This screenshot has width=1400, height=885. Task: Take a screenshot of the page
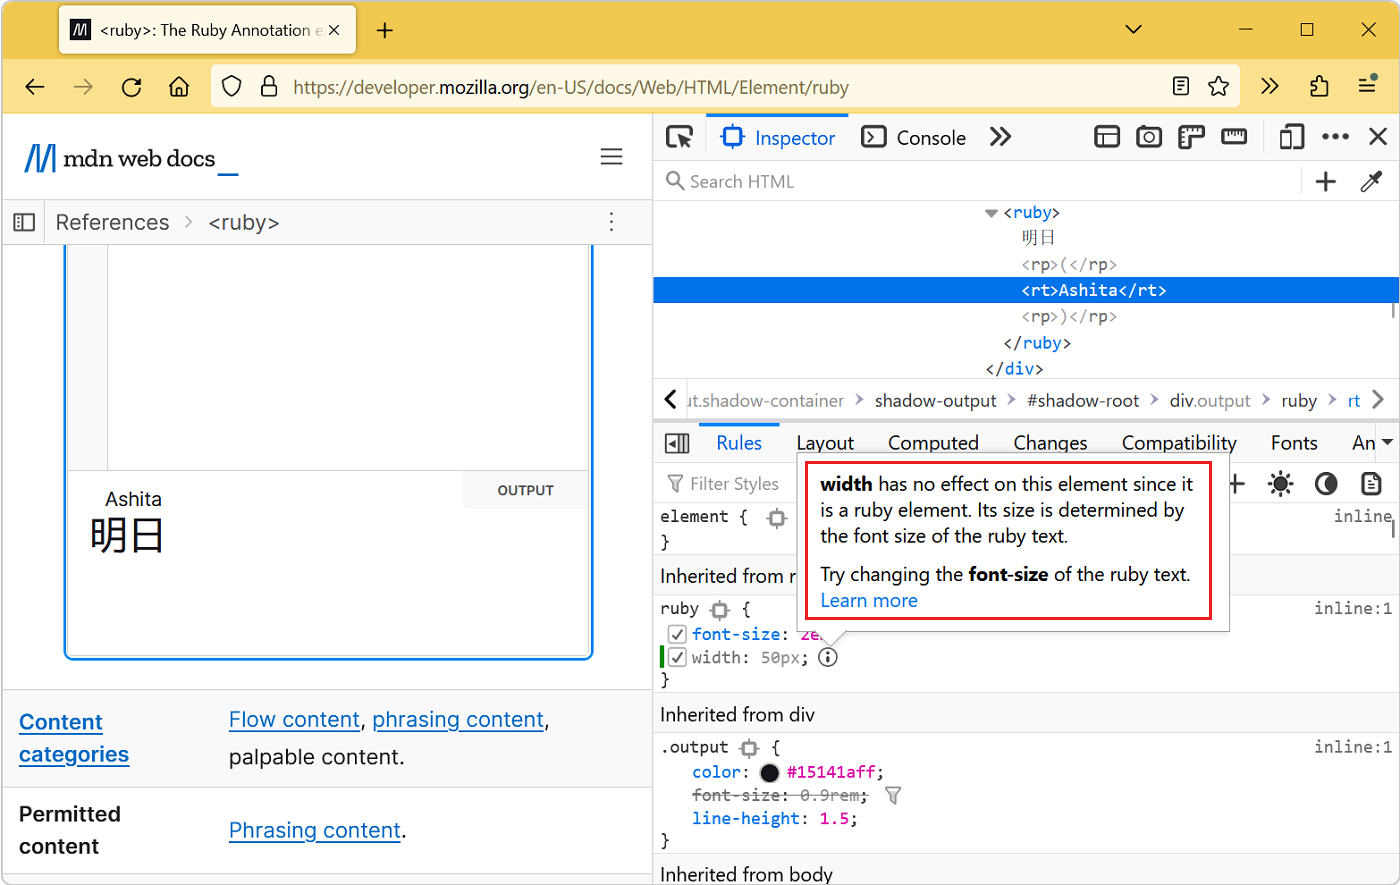pyautogui.click(x=1148, y=137)
